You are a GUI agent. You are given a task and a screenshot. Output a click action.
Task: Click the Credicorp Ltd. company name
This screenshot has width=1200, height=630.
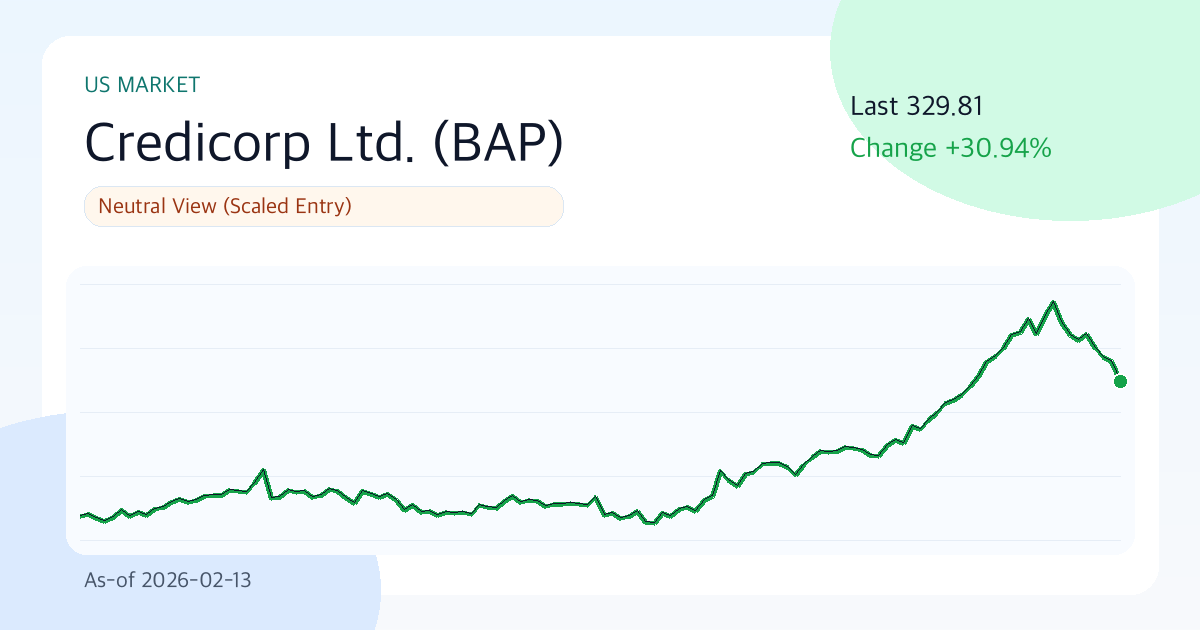click(249, 143)
